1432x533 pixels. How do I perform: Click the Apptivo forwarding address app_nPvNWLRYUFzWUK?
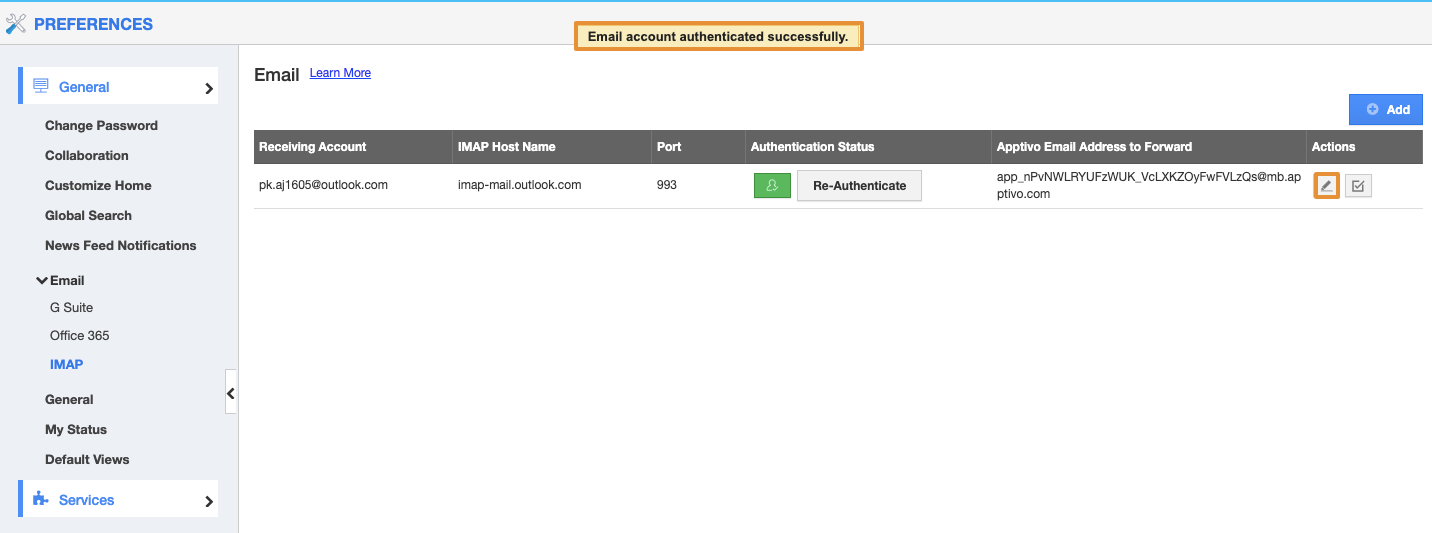point(1147,186)
